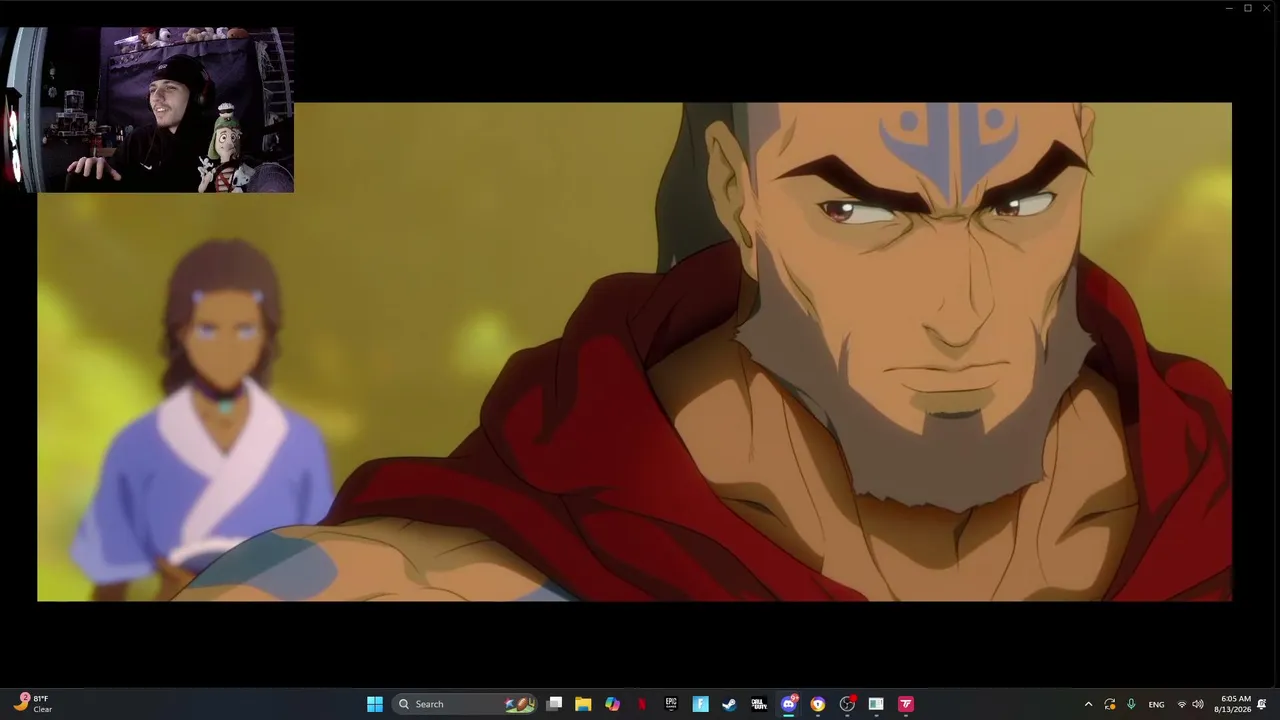The image size is (1280, 720).
Task: Click the green microphone tray icon
Action: [x=1131, y=704]
